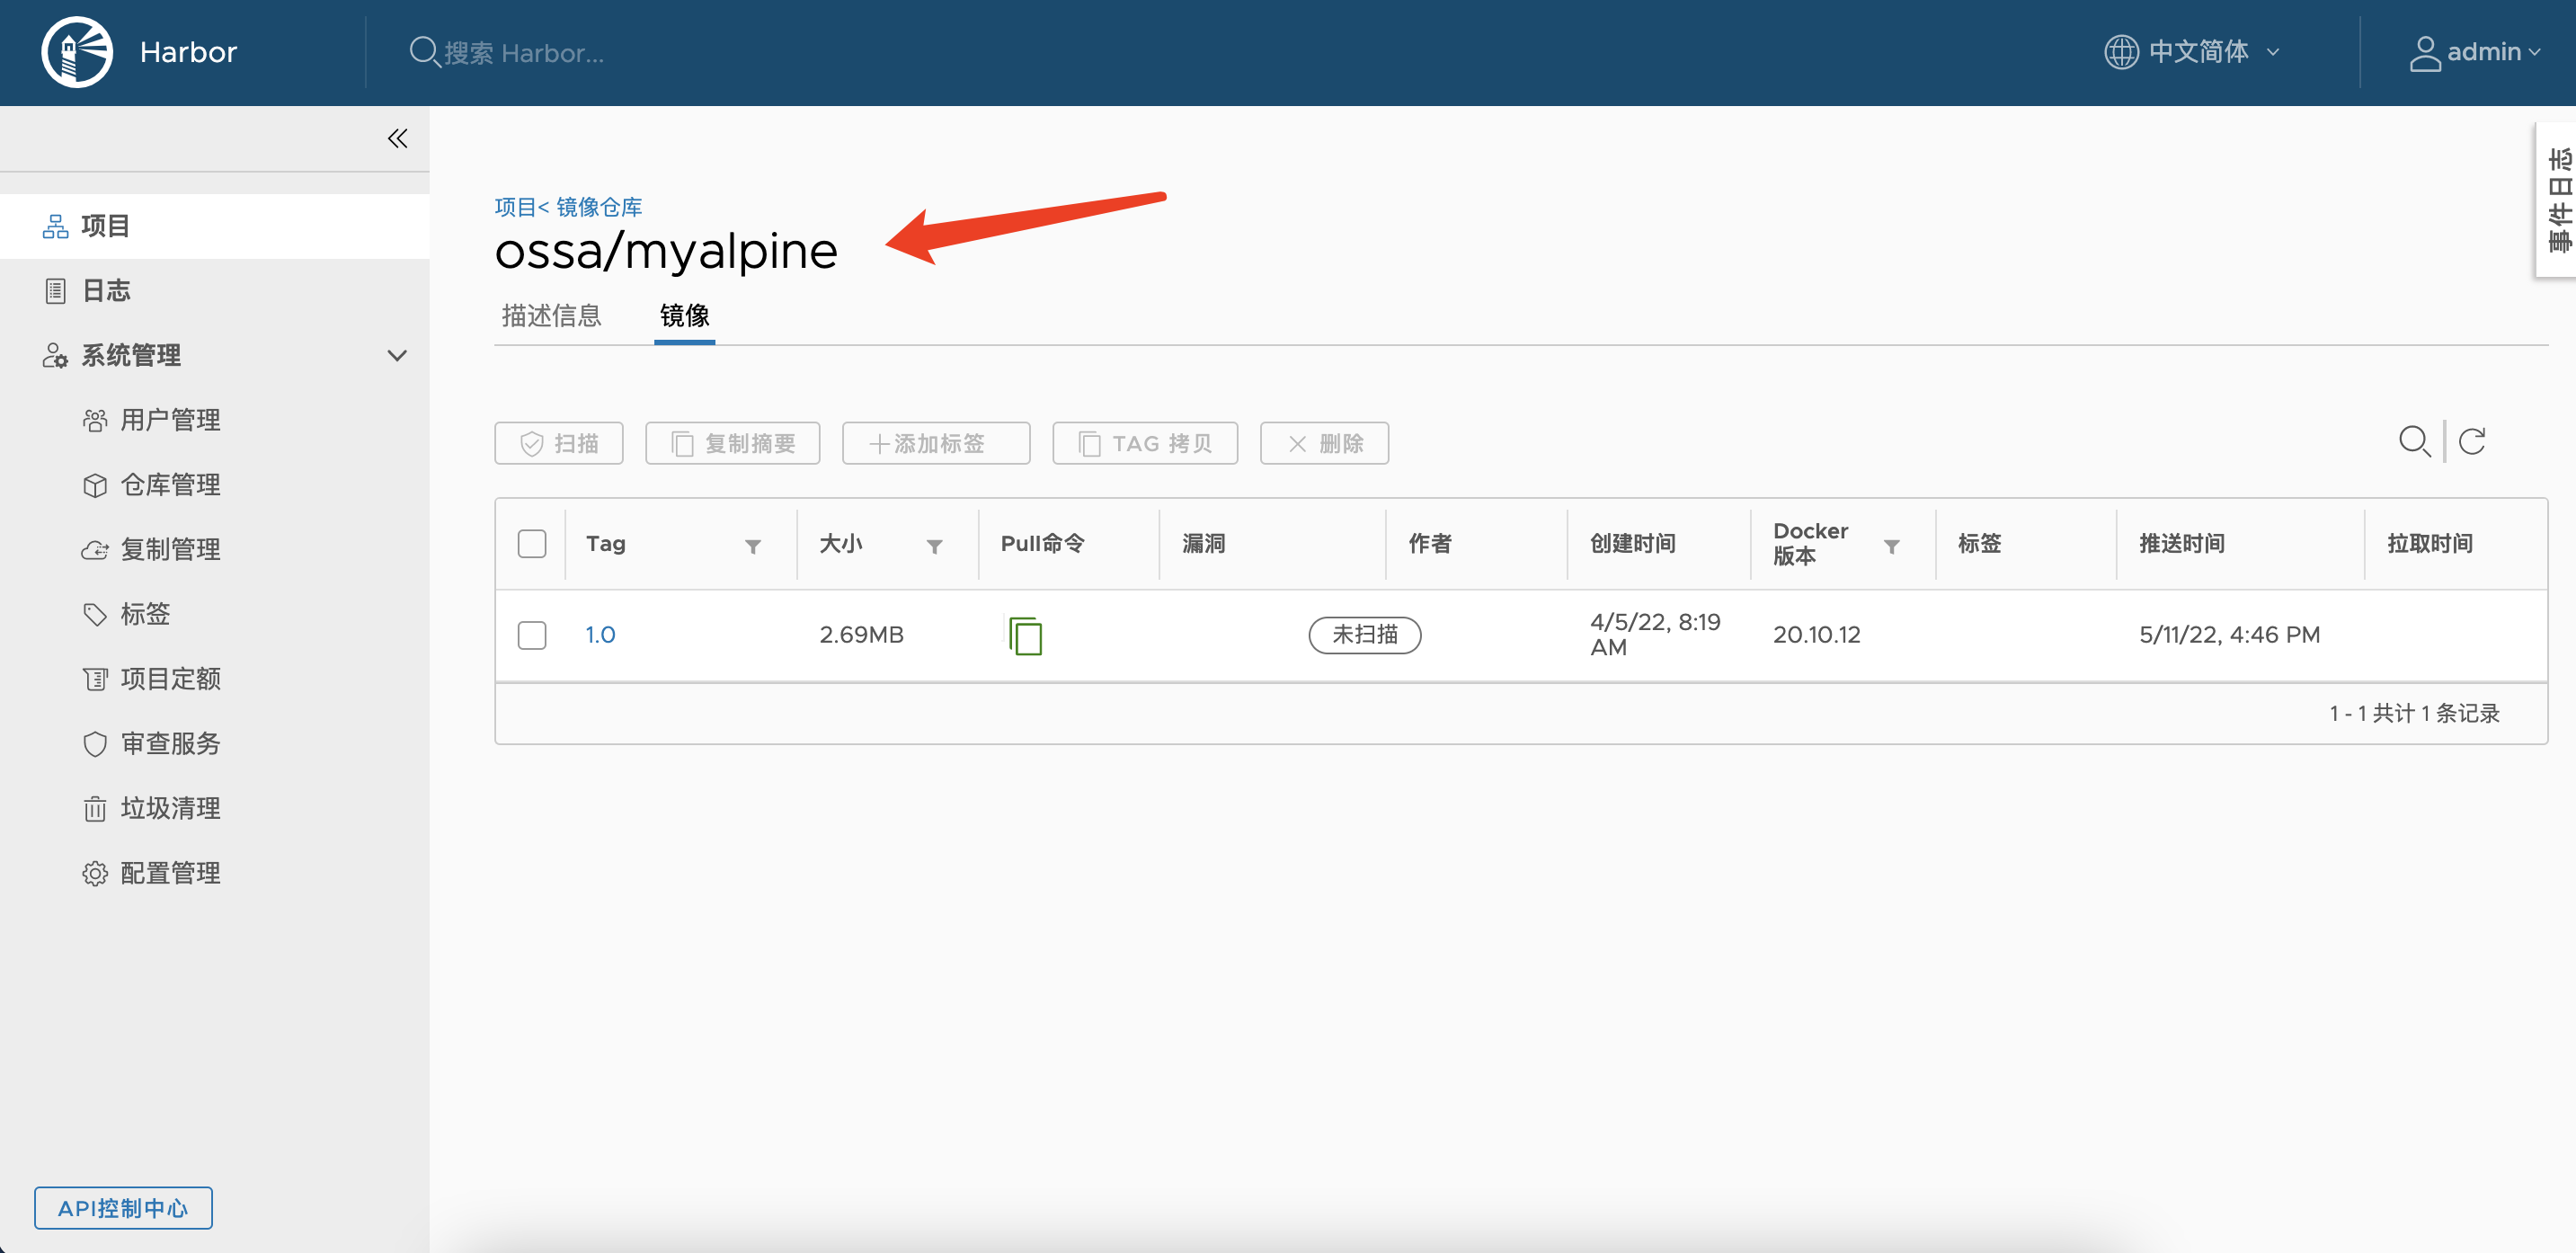The image size is (2576, 1253).
Task: Follow the 项目< breadcrumb link
Action: point(521,207)
